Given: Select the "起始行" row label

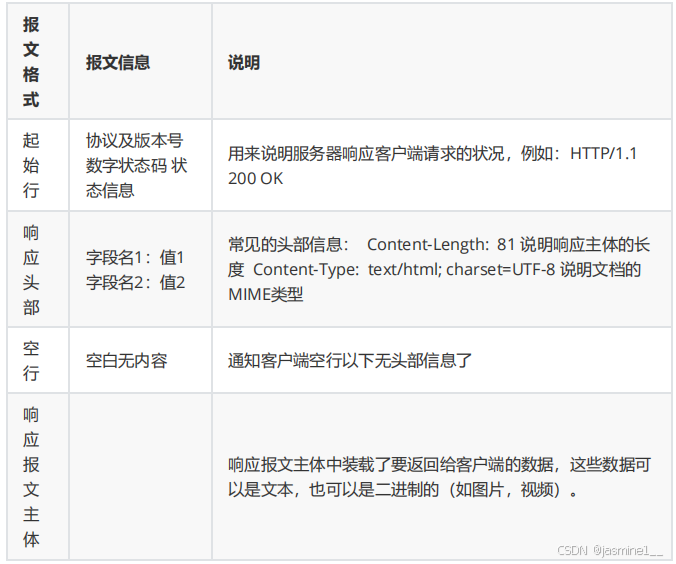Looking at the screenshot, I should click(x=31, y=166).
